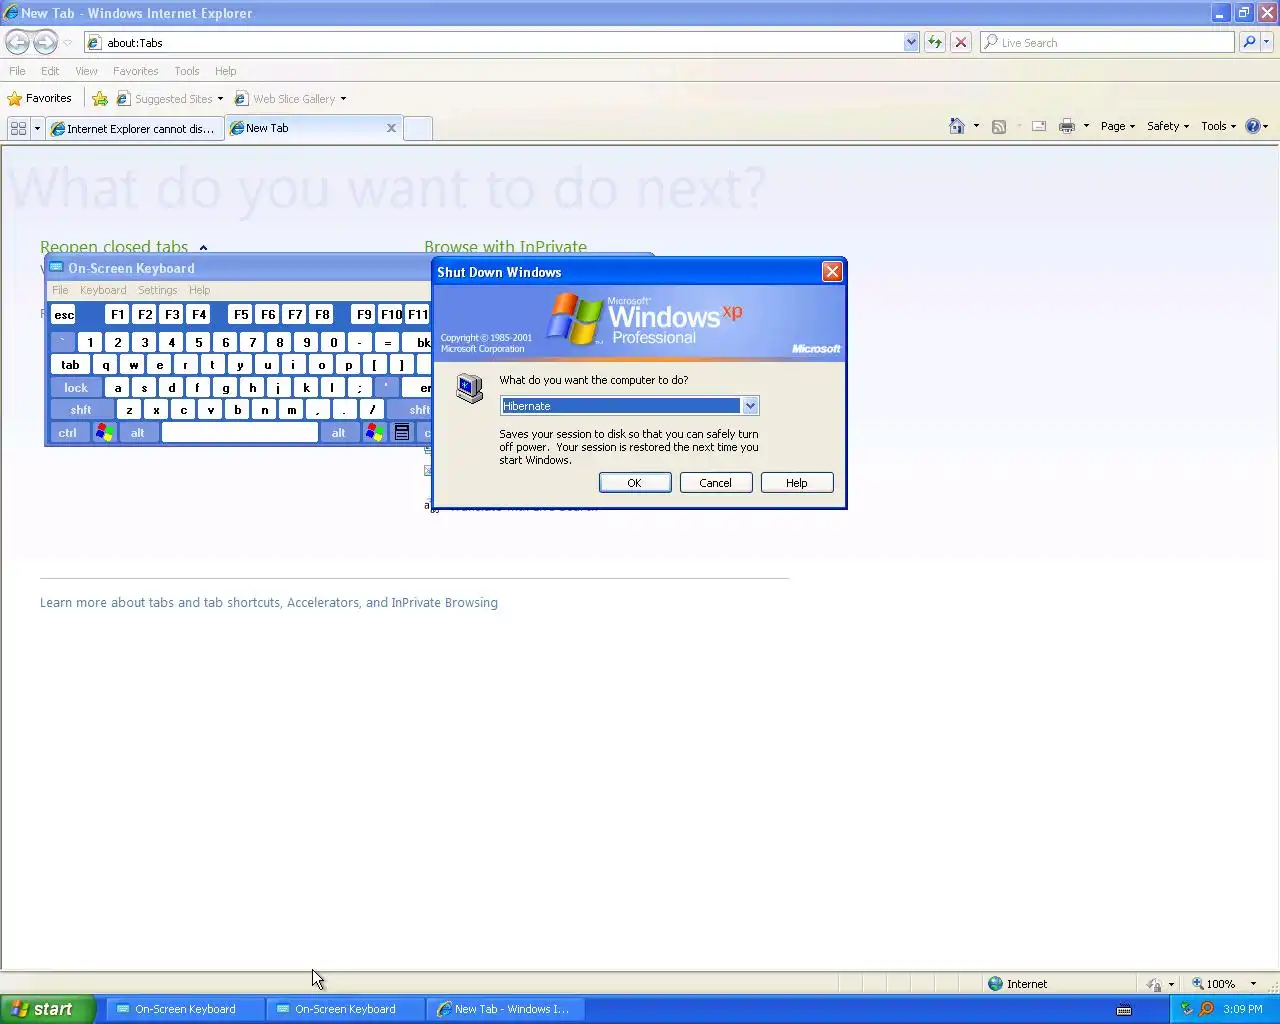Open the File menu in Internet Explorer
The height and width of the screenshot is (1024, 1280).
pyautogui.click(x=17, y=71)
